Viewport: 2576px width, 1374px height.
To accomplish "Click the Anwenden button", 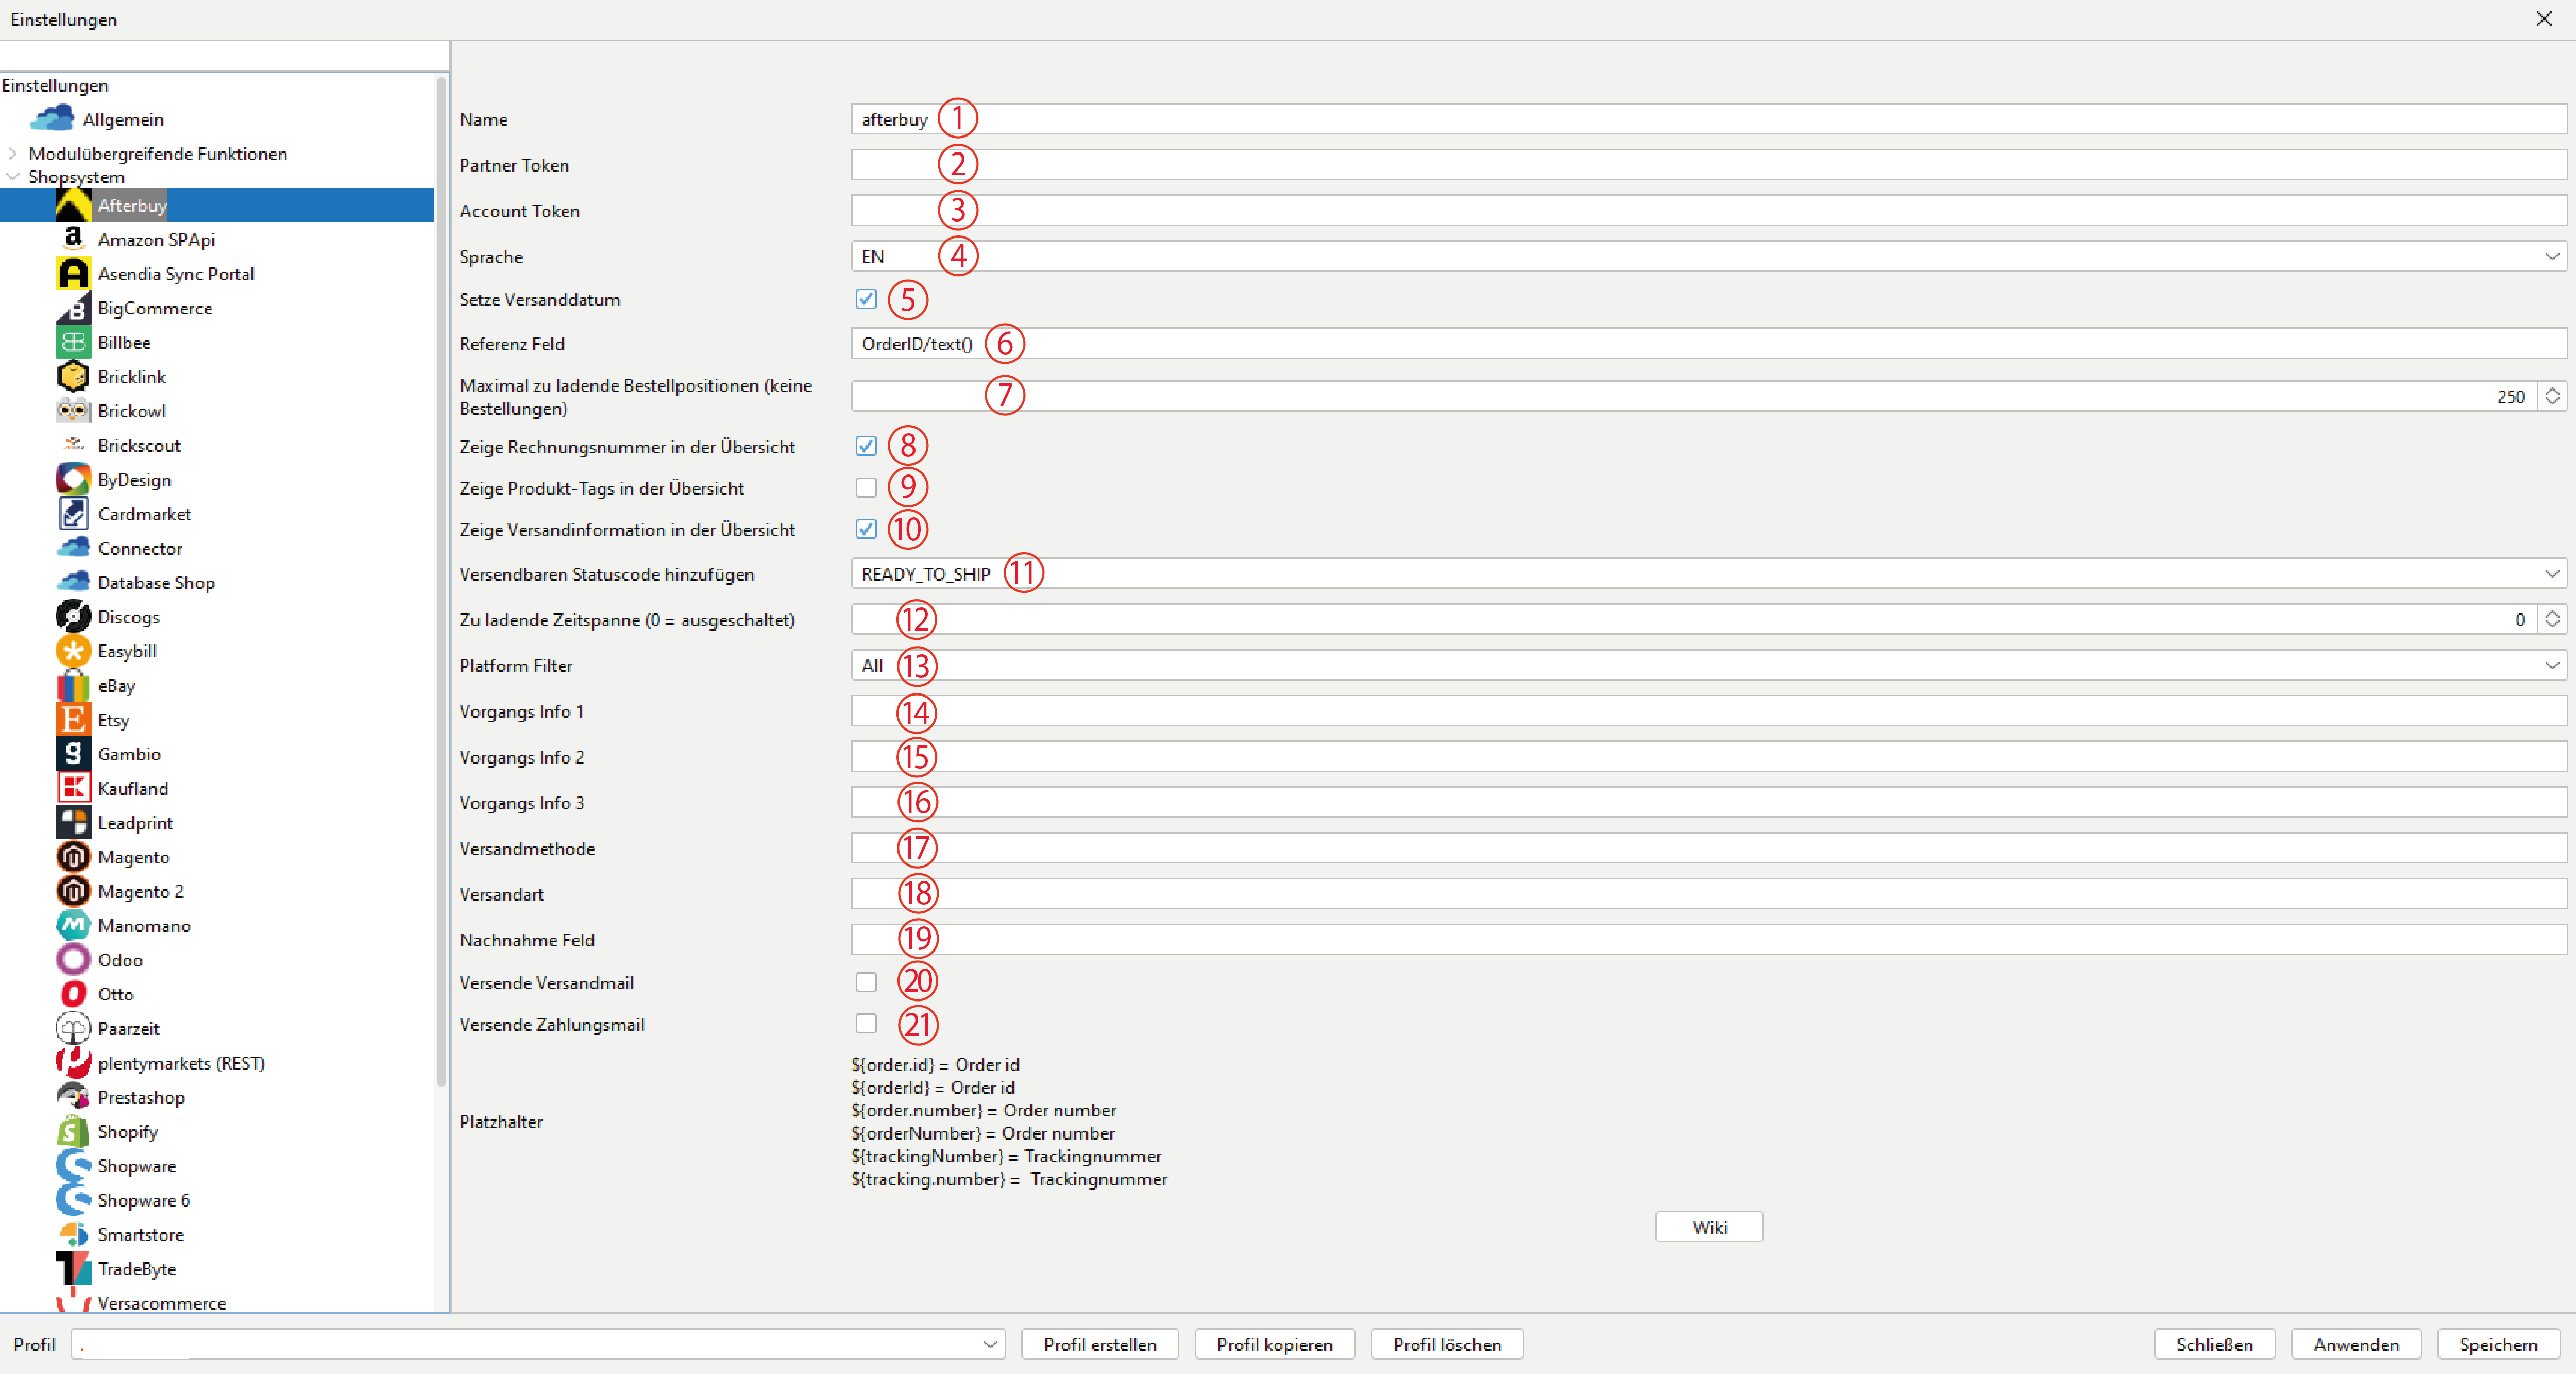I will [x=2356, y=1344].
